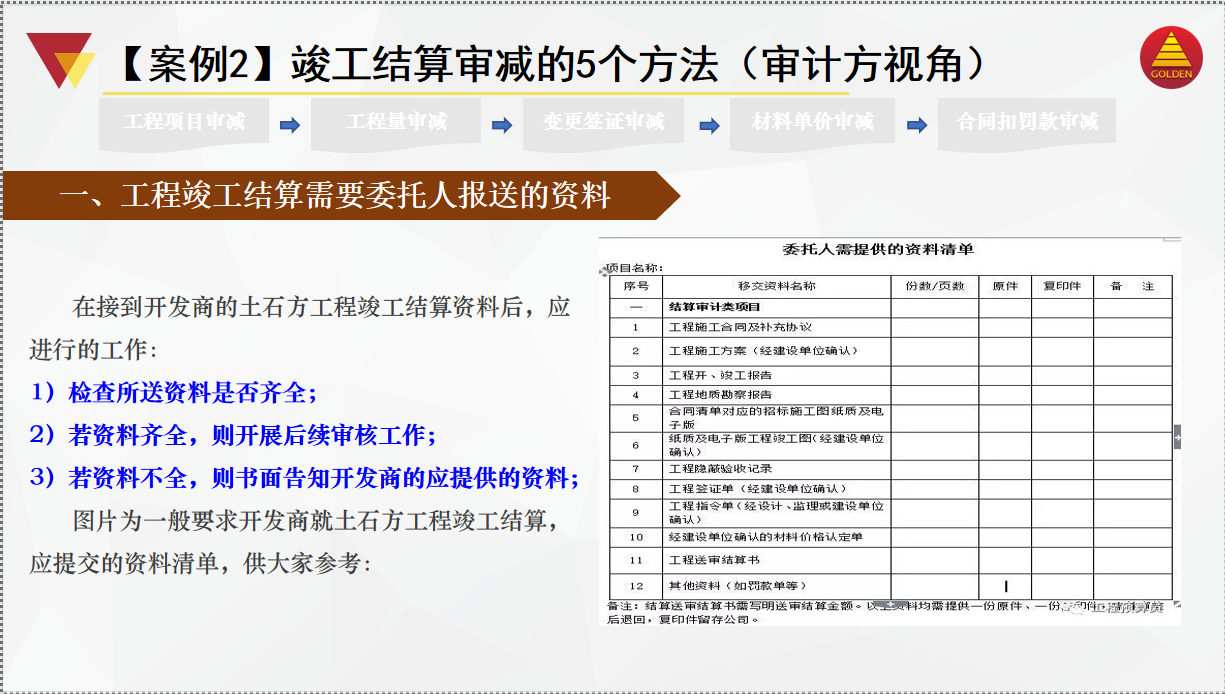Click the 原件 column header
1225x694 pixels.
coord(1005,286)
